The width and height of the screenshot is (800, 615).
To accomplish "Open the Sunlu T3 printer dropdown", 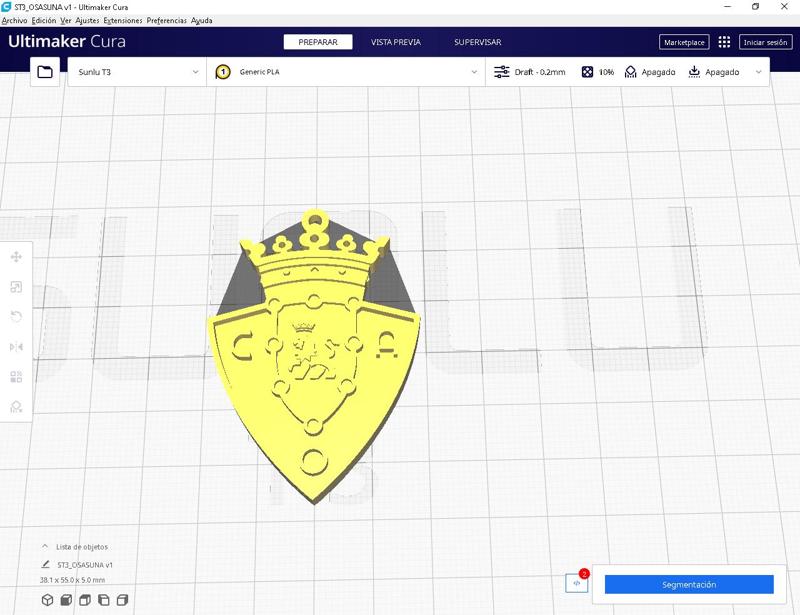I will 135,71.
